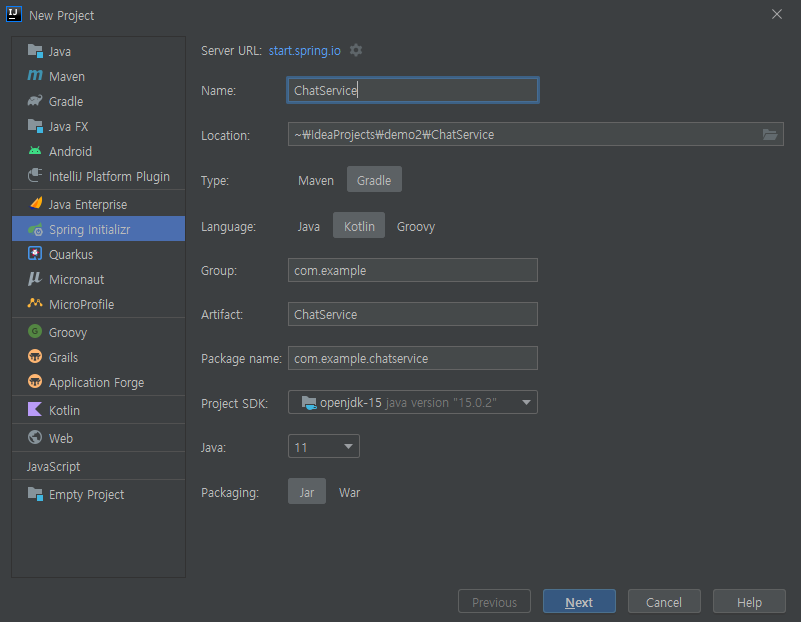Image resolution: width=801 pixels, height=622 pixels.
Task: Click the Grails icon
Action: (x=35, y=356)
